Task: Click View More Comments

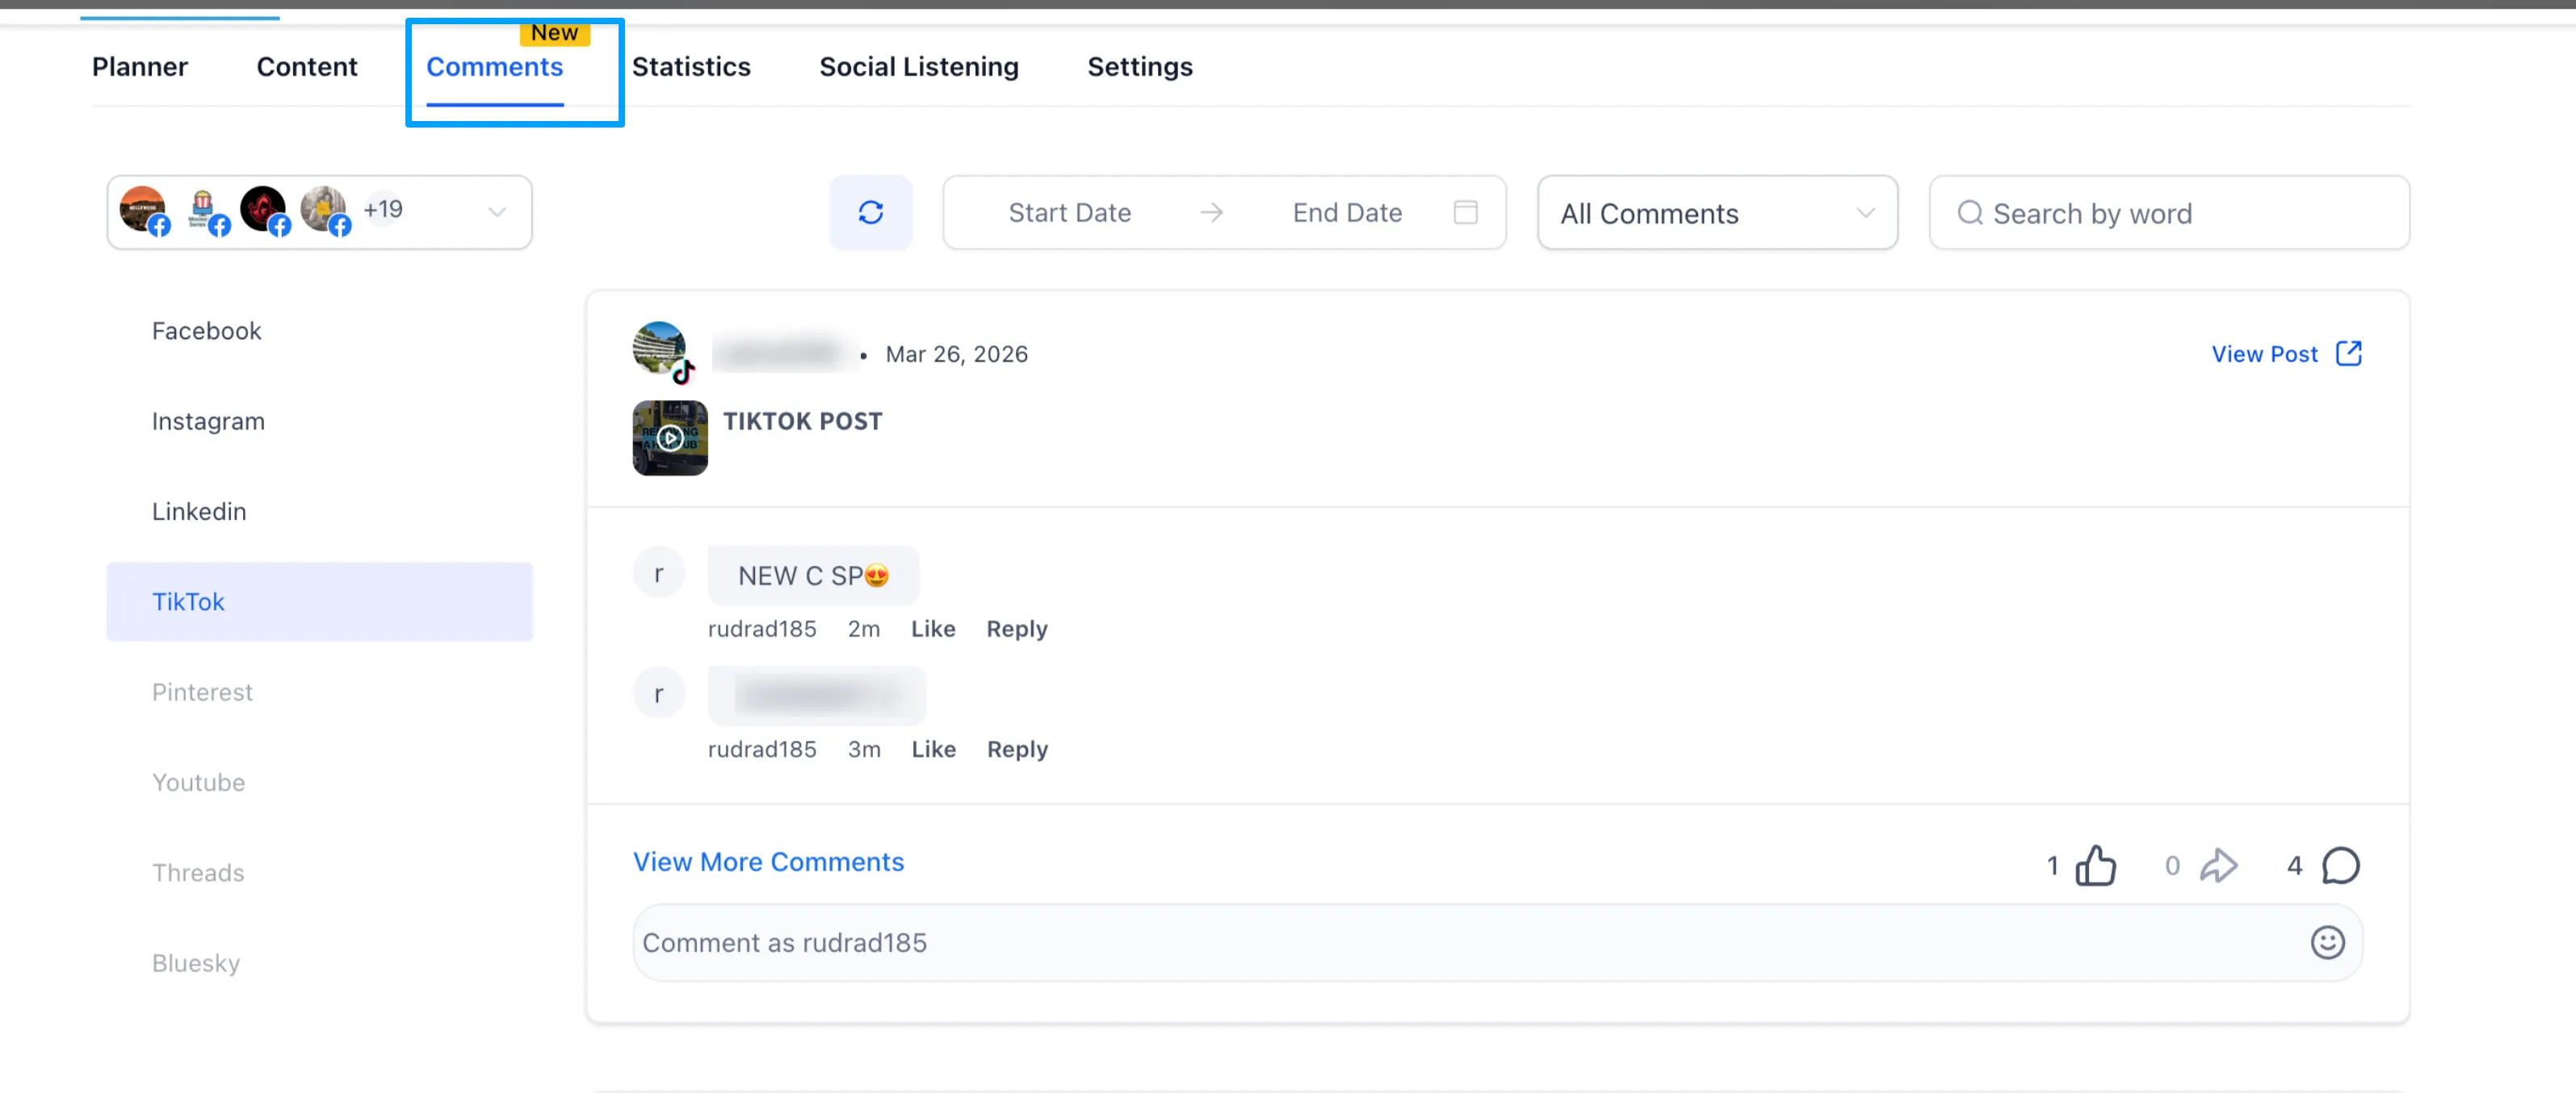Action: [768, 861]
